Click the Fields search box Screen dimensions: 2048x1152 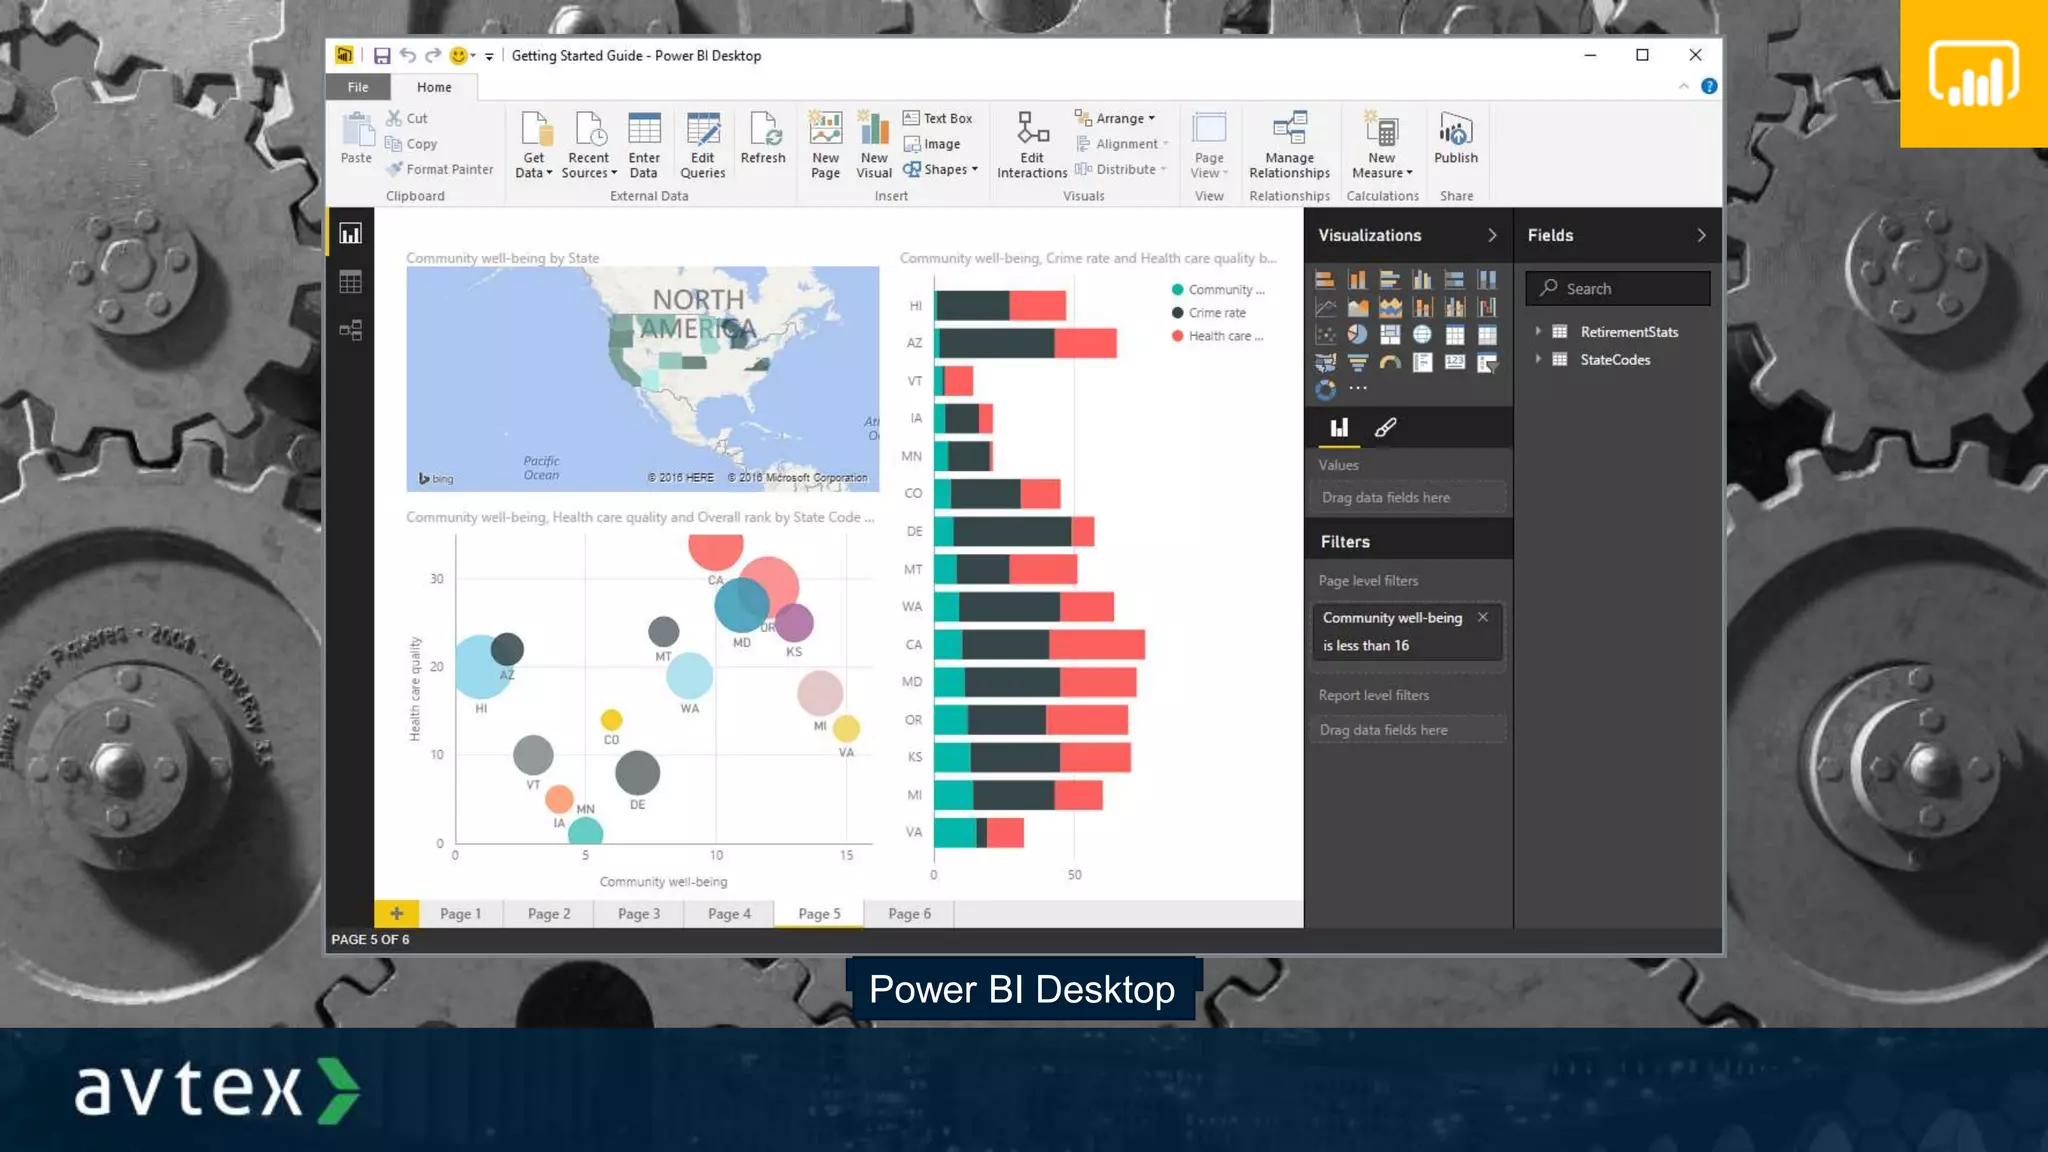tap(1618, 288)
